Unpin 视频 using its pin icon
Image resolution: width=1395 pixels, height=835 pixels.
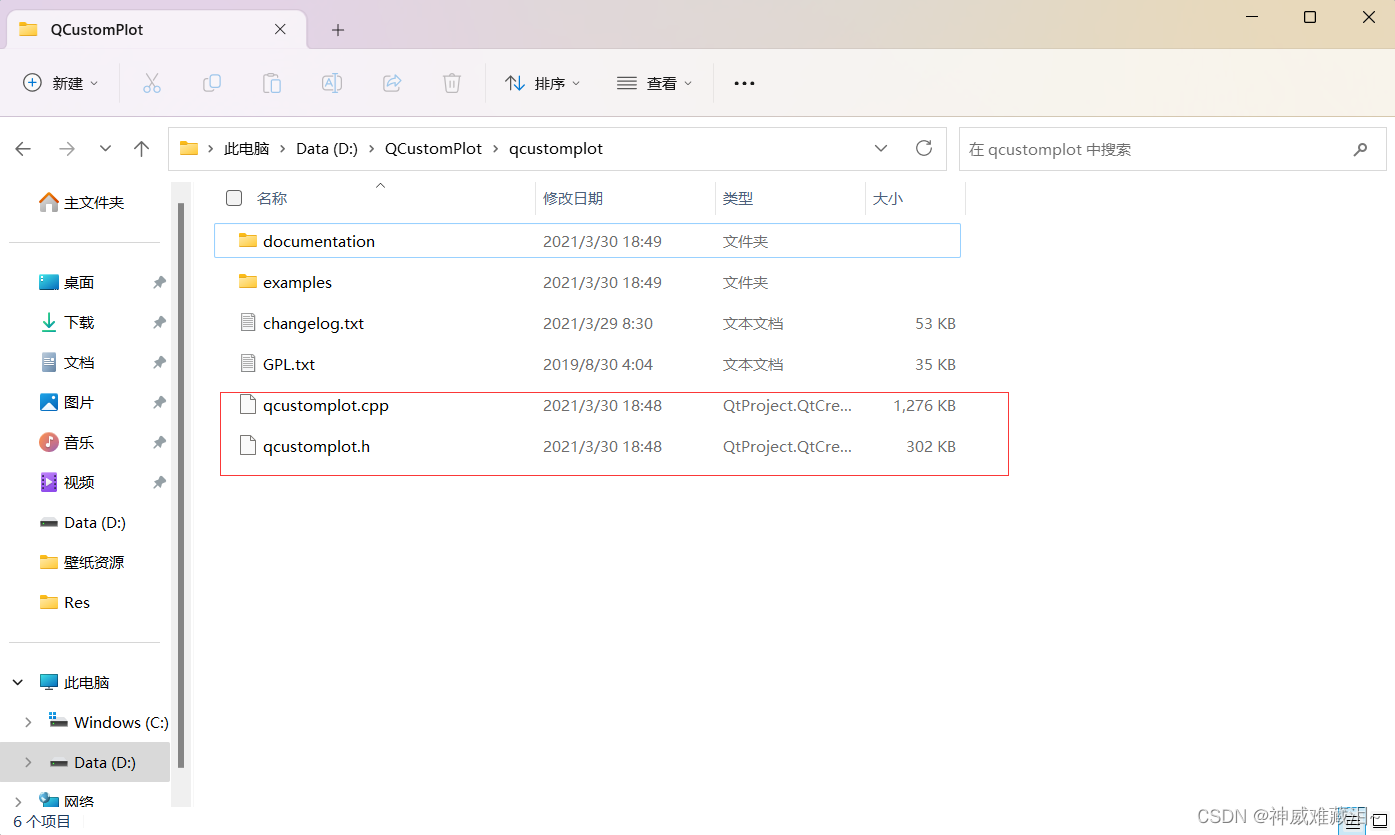tap(159, 483)
